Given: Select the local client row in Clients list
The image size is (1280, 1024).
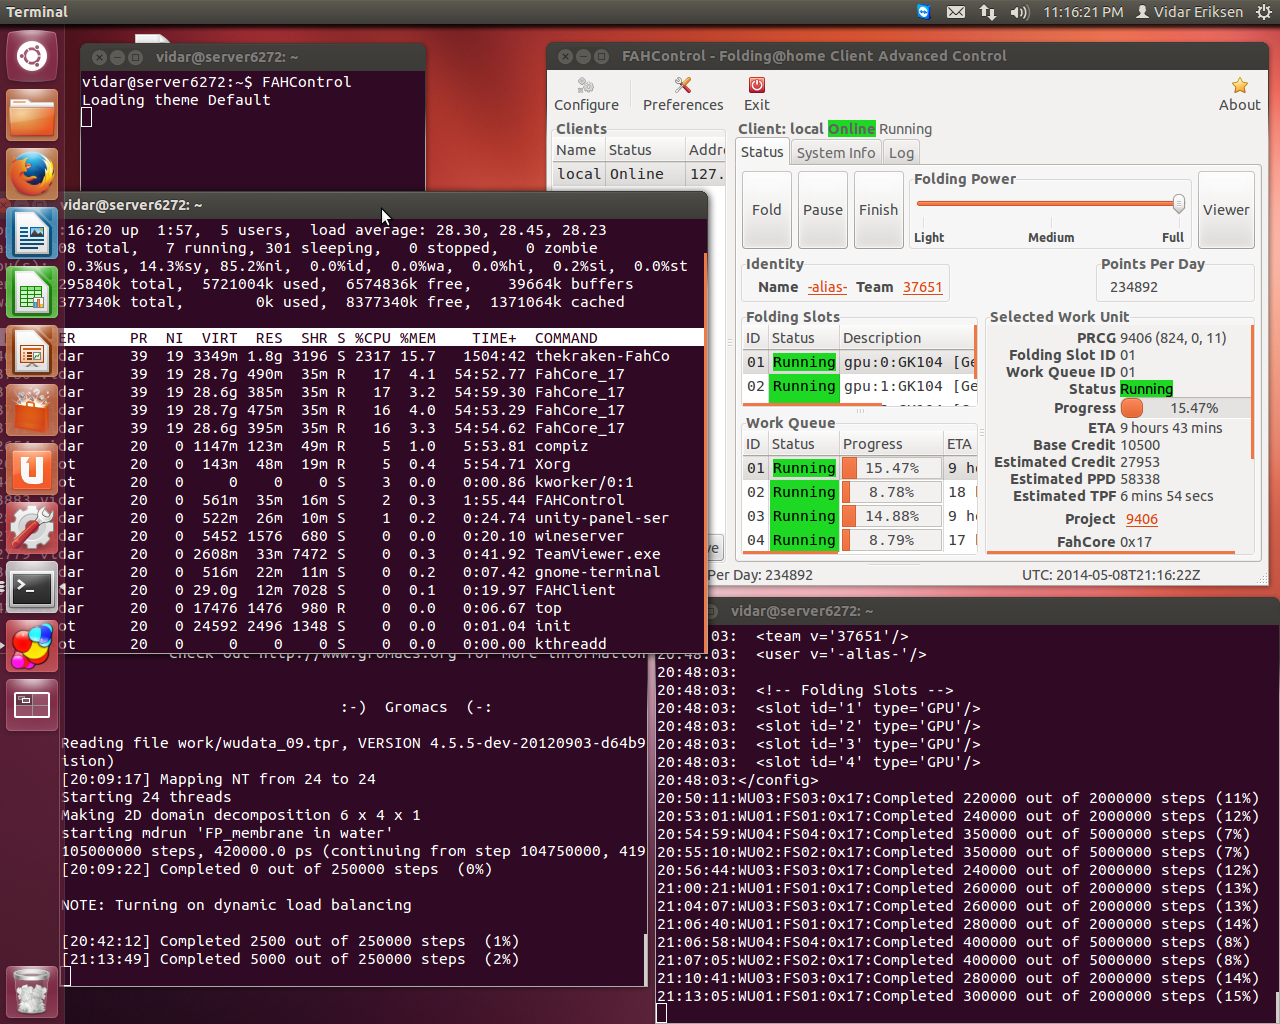Looking at the screenshot, I should [639, 174].
